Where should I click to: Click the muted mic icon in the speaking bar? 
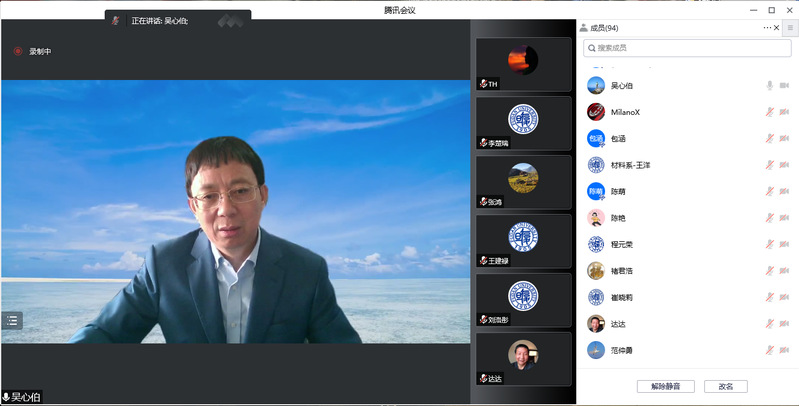coord(116,20)
